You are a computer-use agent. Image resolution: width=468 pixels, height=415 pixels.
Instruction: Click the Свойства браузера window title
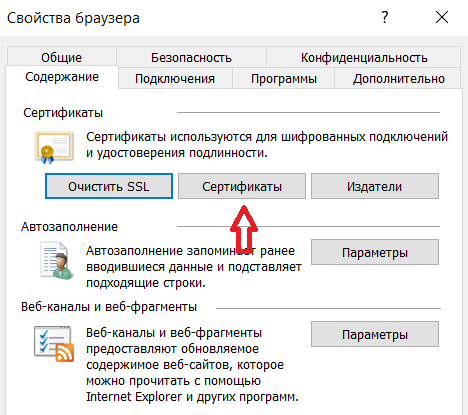(x=73, y=18)
